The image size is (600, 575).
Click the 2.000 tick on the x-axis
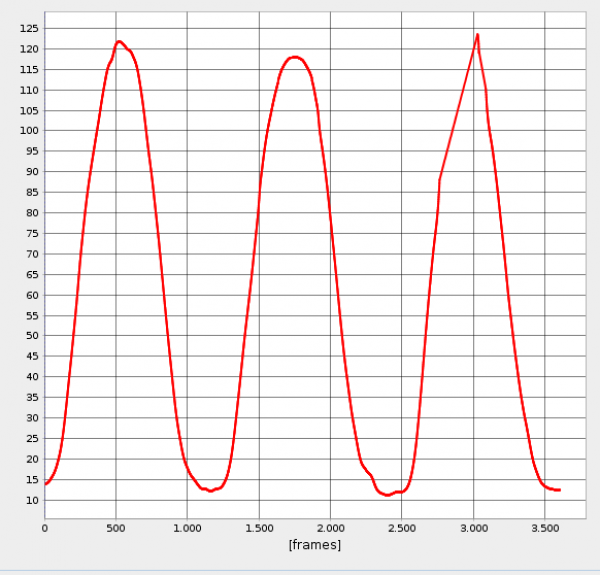330,526
